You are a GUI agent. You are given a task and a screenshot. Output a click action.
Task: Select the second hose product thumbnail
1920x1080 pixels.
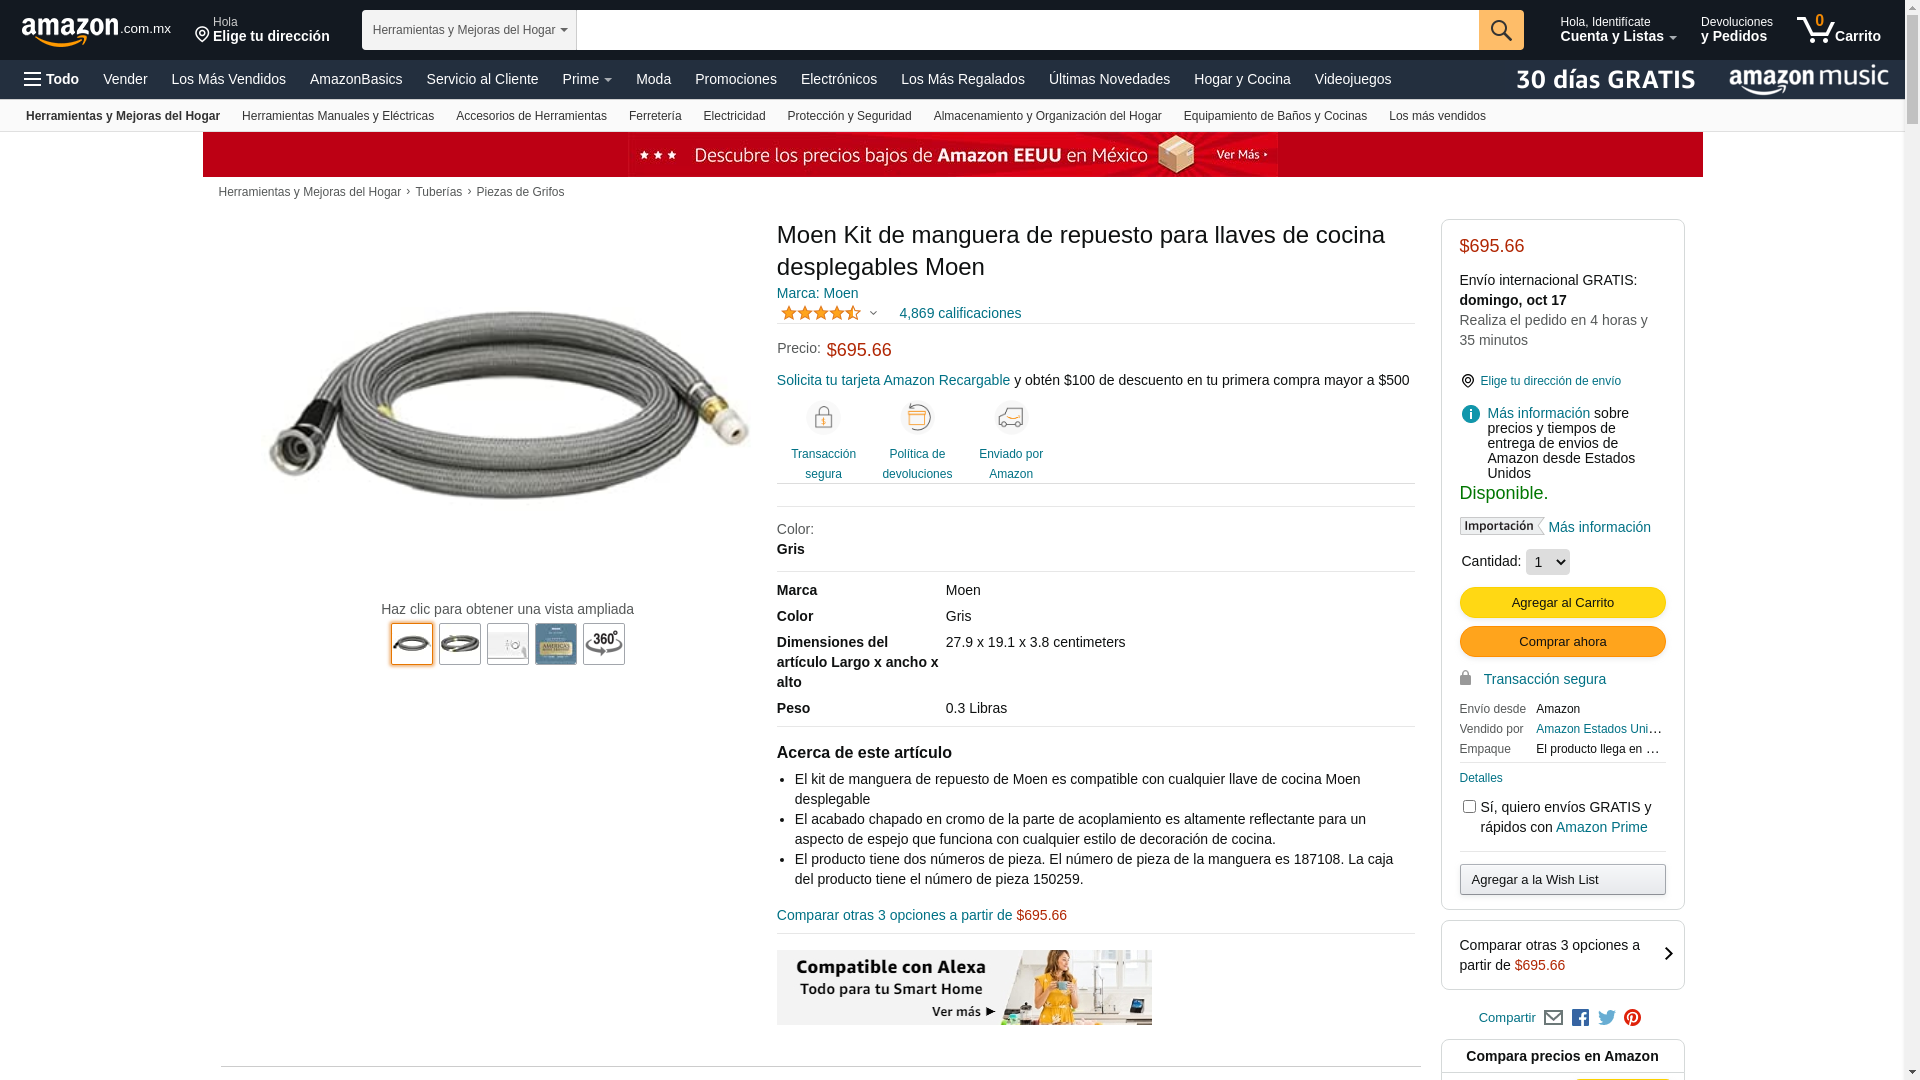pos(460,644)
